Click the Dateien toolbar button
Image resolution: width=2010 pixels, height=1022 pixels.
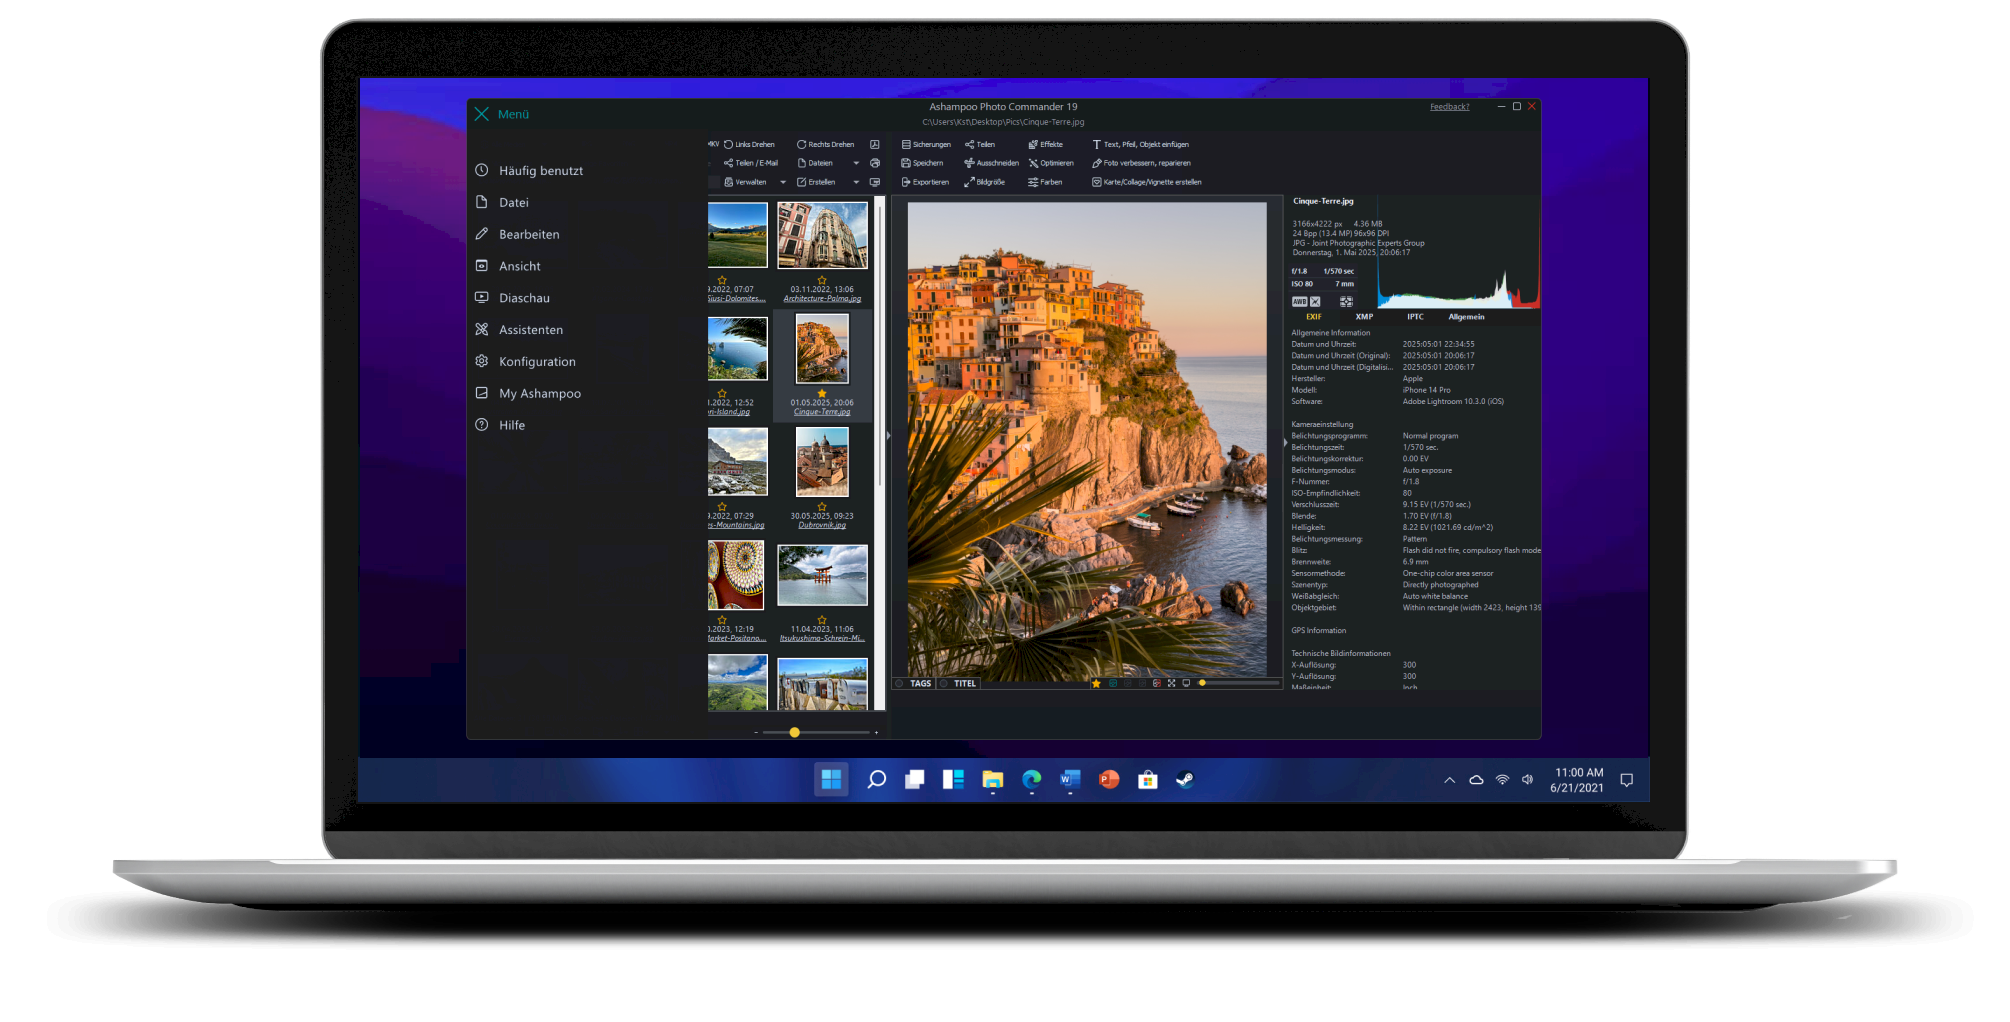click(815, 163)
